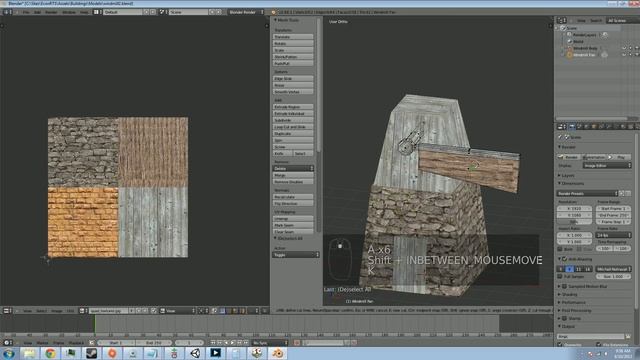640x360 pixels.
Task: Click the RenderLayers icon in the outliner
Action: point(569,35)
